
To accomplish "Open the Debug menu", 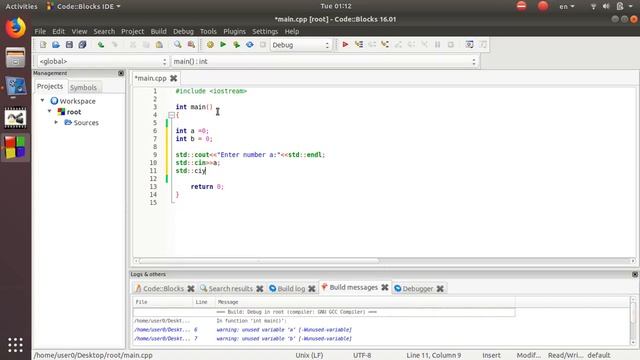I will click(x=183, y=31).
